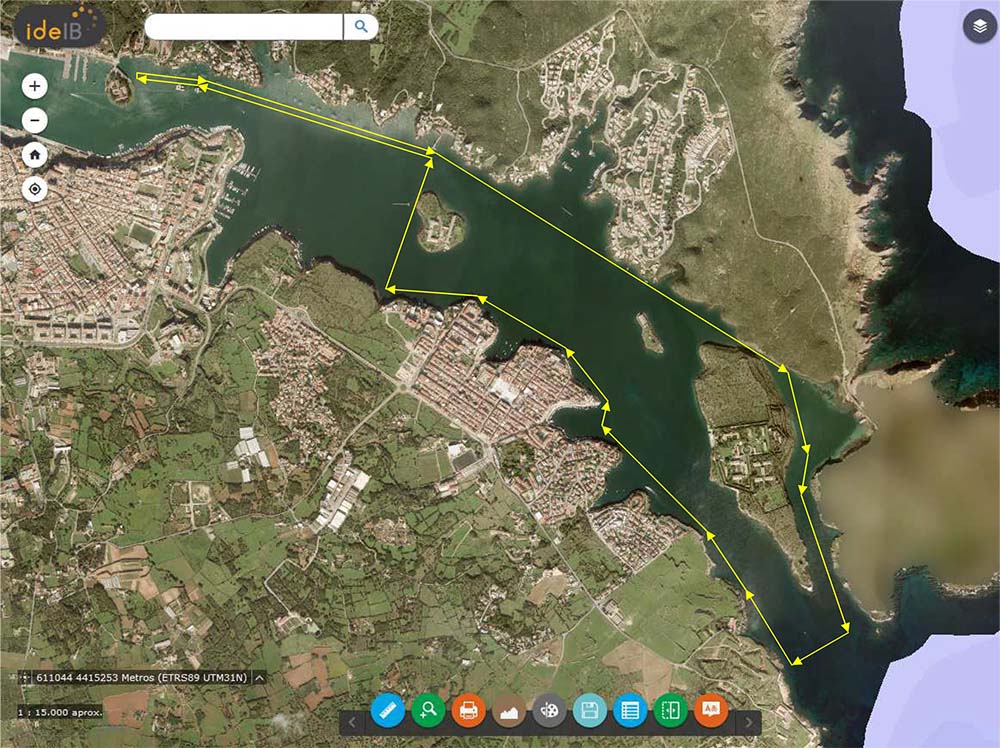Screen dimensions: 1000x748
Task: Open the print map tool
Action: (x=467, y=712)
